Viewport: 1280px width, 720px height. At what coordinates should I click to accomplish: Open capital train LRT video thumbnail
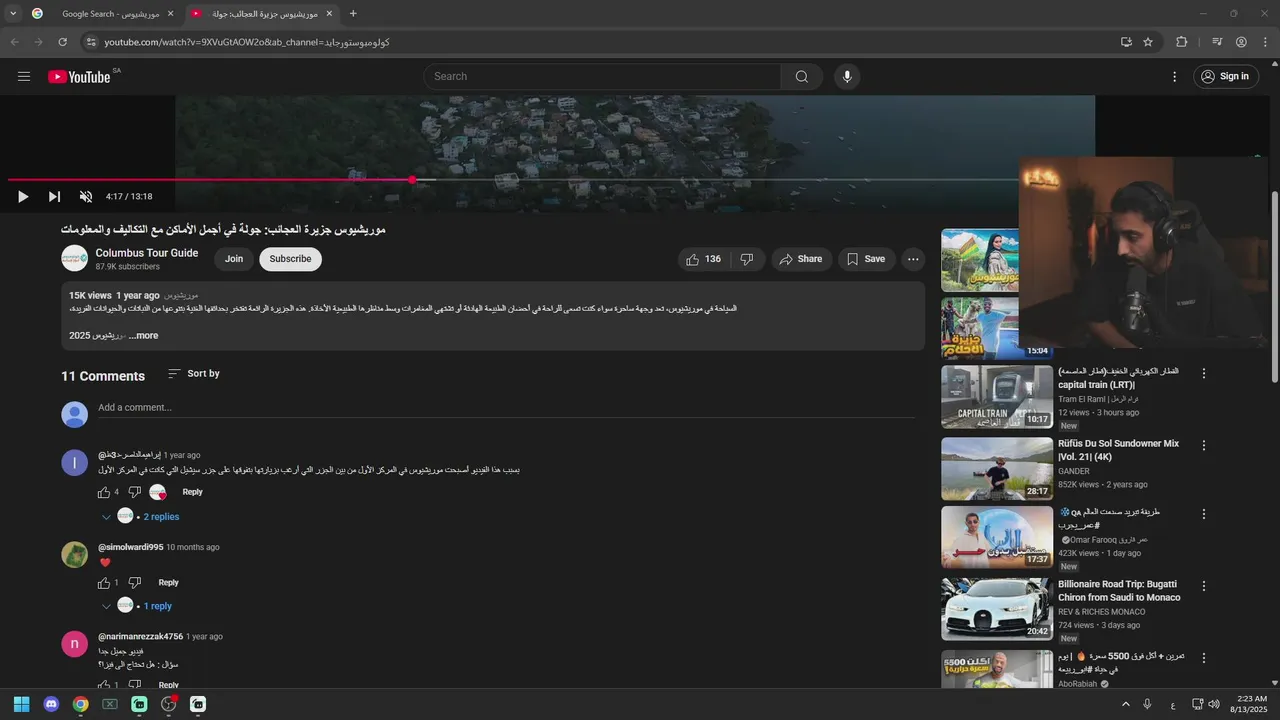coord(997,397)
